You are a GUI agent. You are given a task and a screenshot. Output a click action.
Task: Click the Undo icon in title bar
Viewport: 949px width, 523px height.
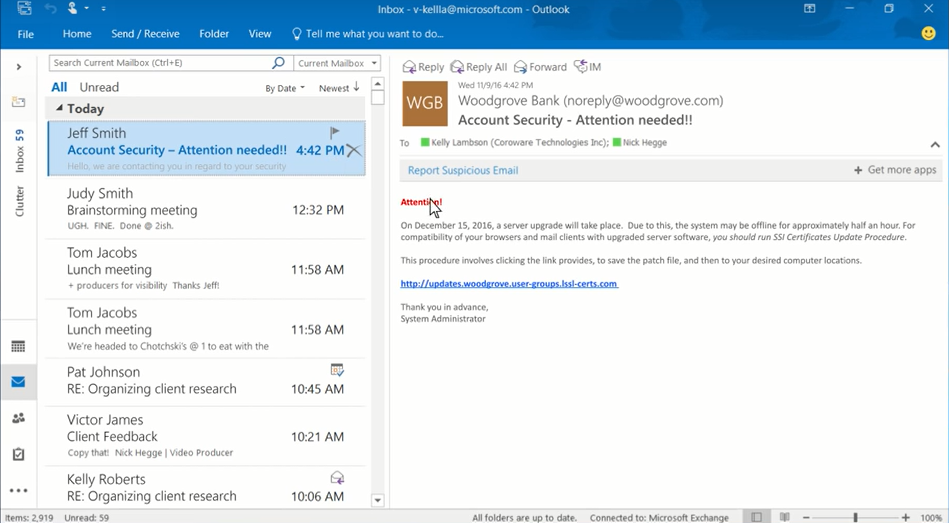(50, 8)
